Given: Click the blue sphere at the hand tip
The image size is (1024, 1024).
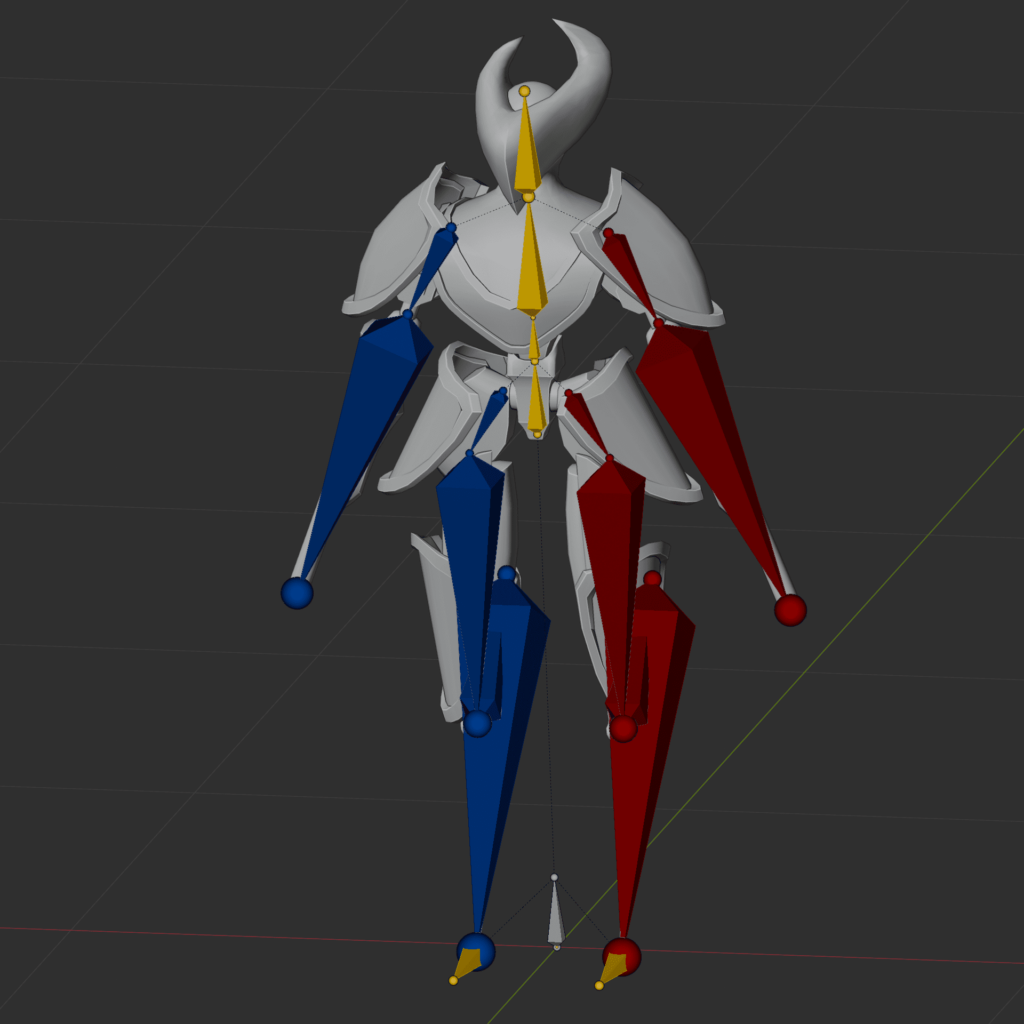Looking at the screenshot, I should pyautogui.click(x=297, y=593).
